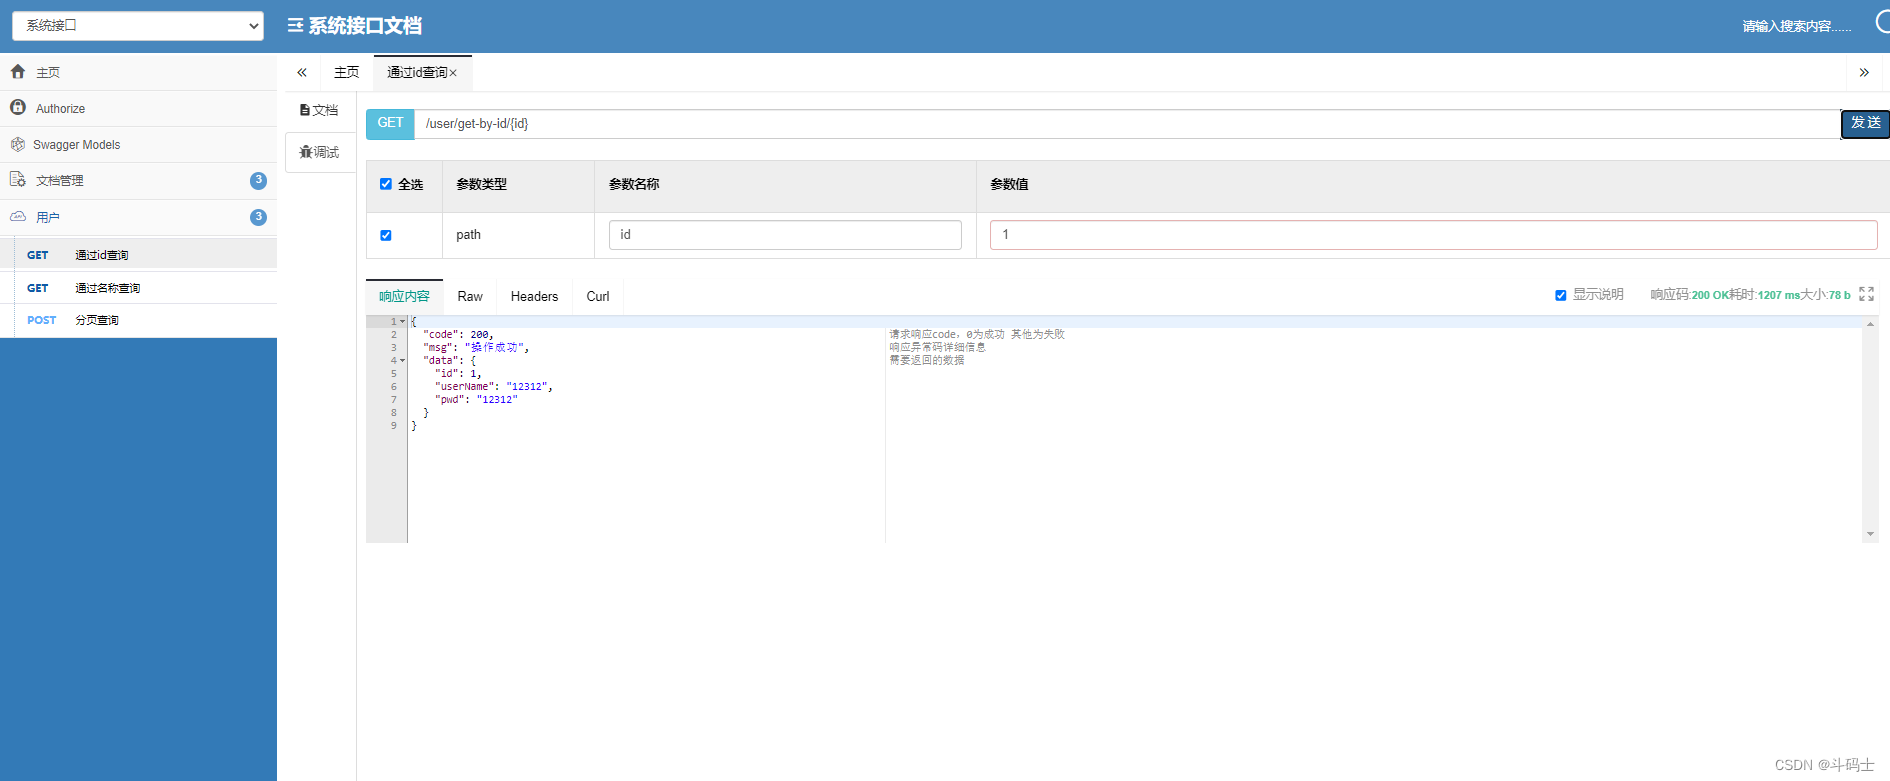Switch to the Headers response tab
This screenshot has width=1890, height=781.
coord(534,296)
